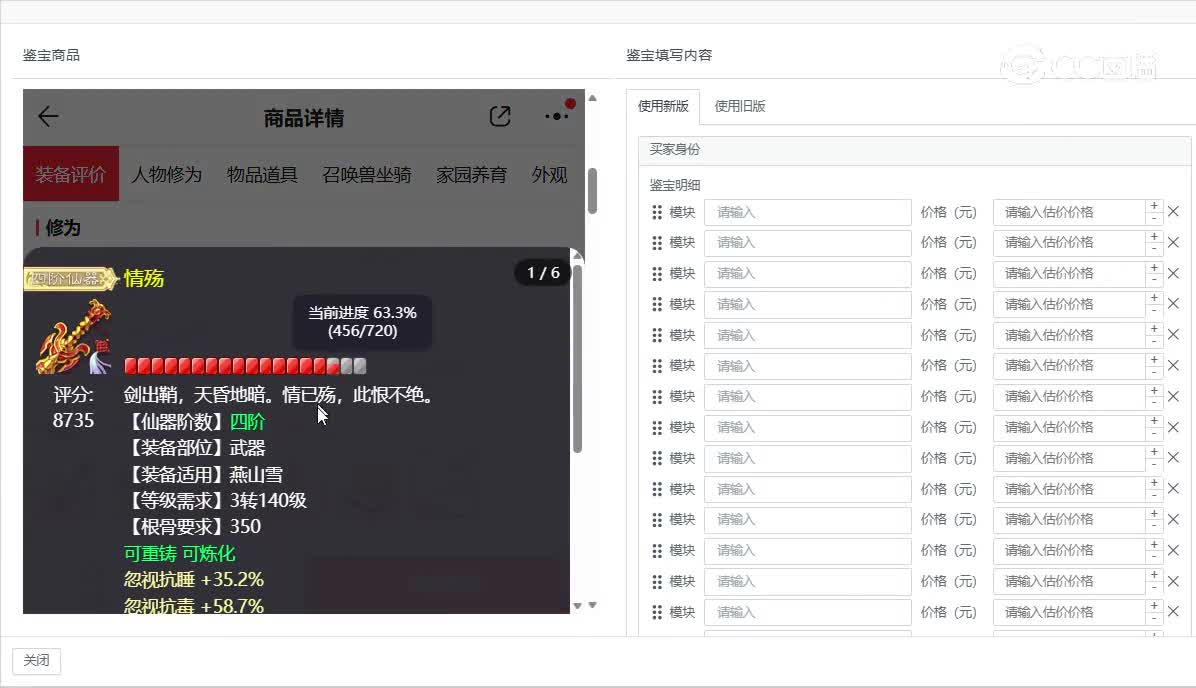1196x688 pixels.
Task: Click the 忽视抗睡 +35.2% attribute
Action: [194, 580]
